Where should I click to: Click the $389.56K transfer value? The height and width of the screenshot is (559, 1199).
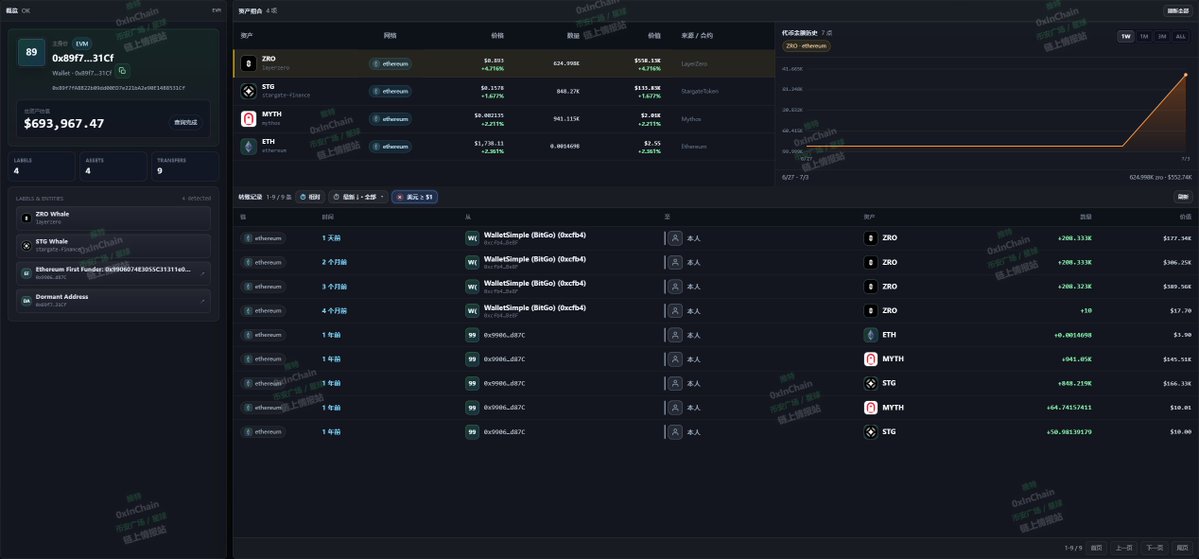[x=1177, y=287]
